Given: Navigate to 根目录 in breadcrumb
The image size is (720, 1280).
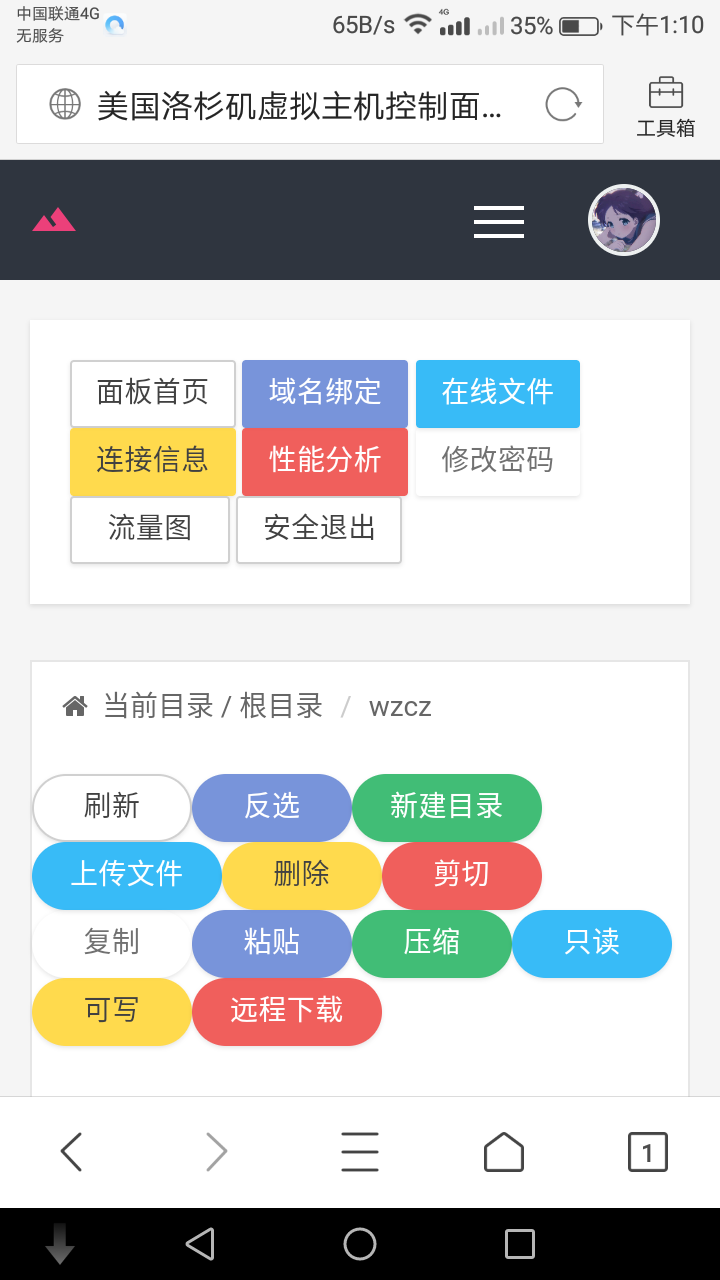Looking at the screenshot, I should (281, 707).
